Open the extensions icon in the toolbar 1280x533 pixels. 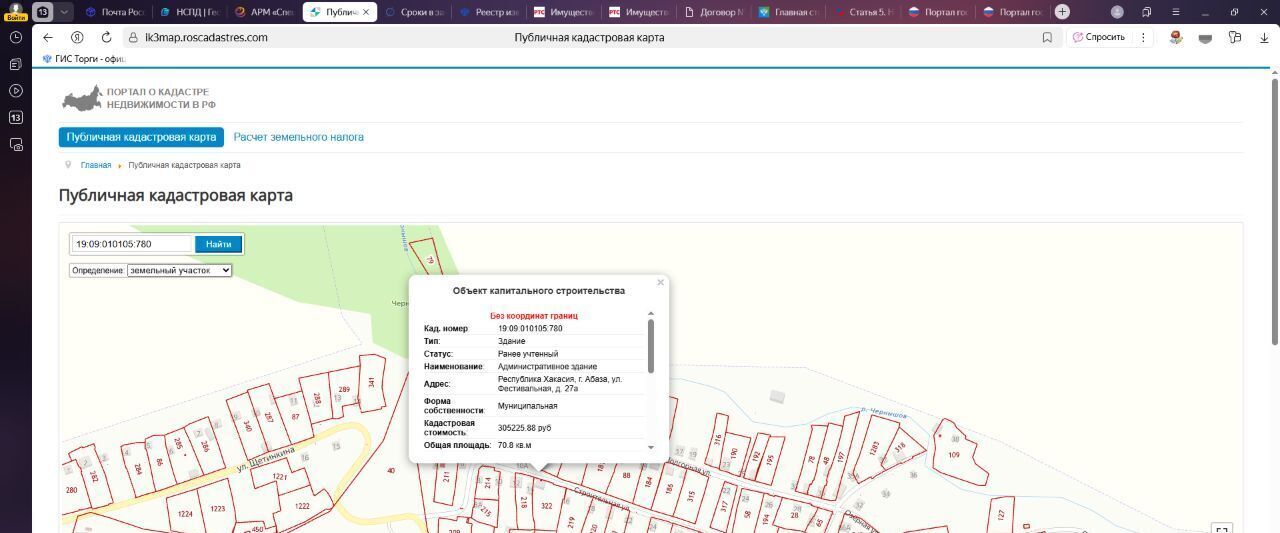point(1235,37)
